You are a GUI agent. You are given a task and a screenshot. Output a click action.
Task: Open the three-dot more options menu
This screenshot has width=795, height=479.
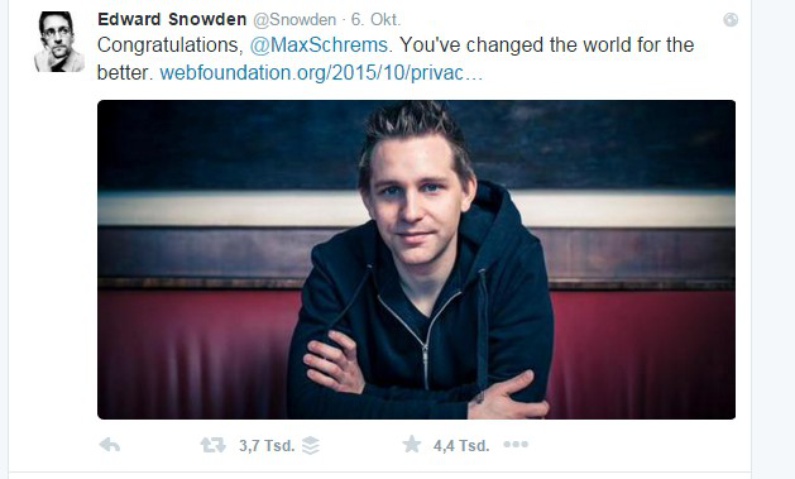tap(516, 445)
